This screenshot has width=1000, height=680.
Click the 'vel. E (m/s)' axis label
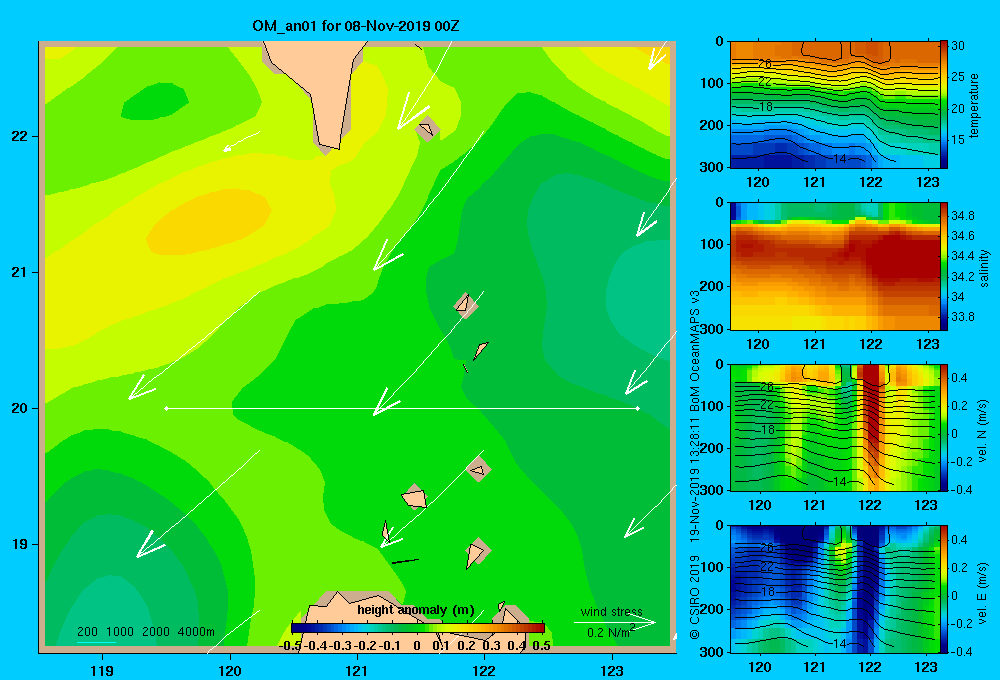click(982, 593)
